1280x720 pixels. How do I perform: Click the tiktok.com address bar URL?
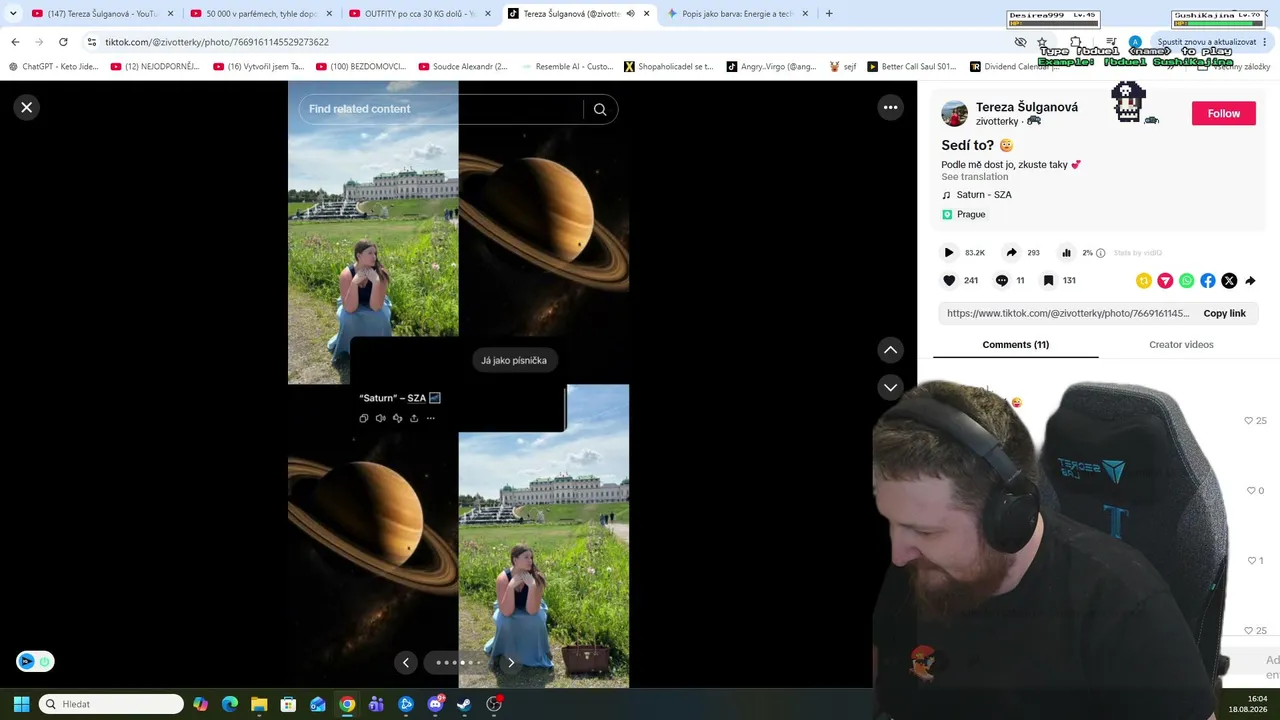[217, 42]
